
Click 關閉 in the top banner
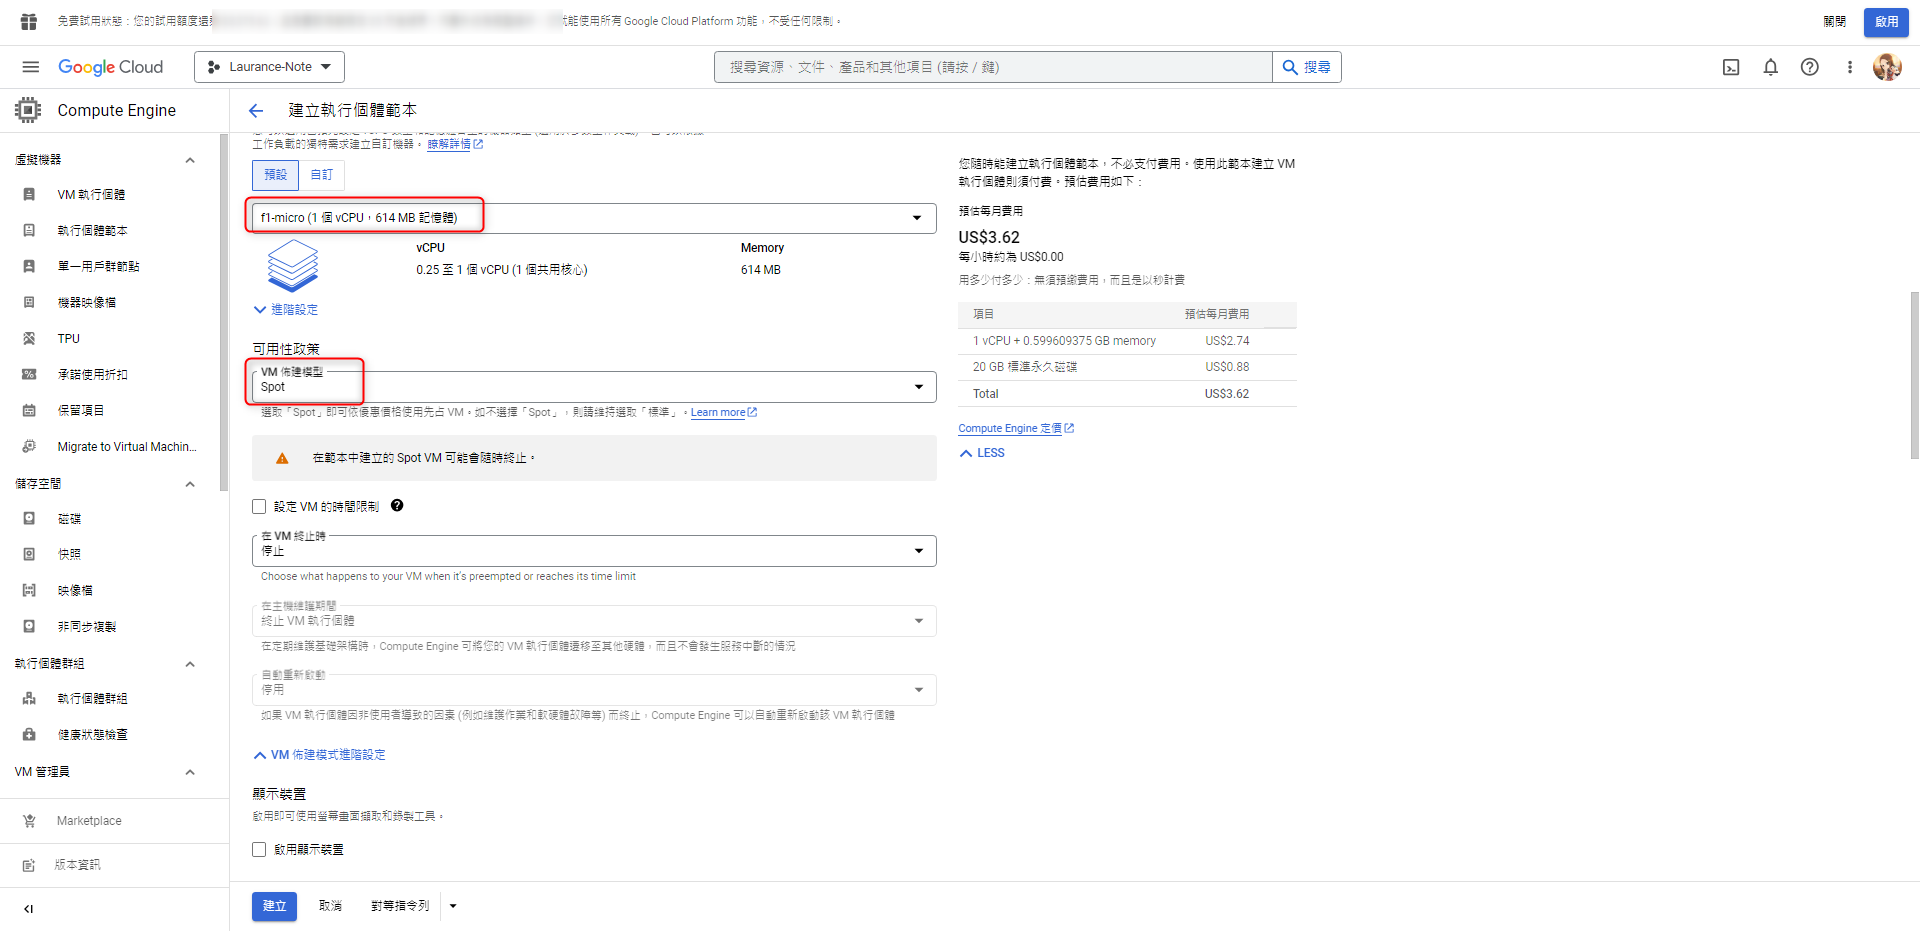coord(1834,22)
